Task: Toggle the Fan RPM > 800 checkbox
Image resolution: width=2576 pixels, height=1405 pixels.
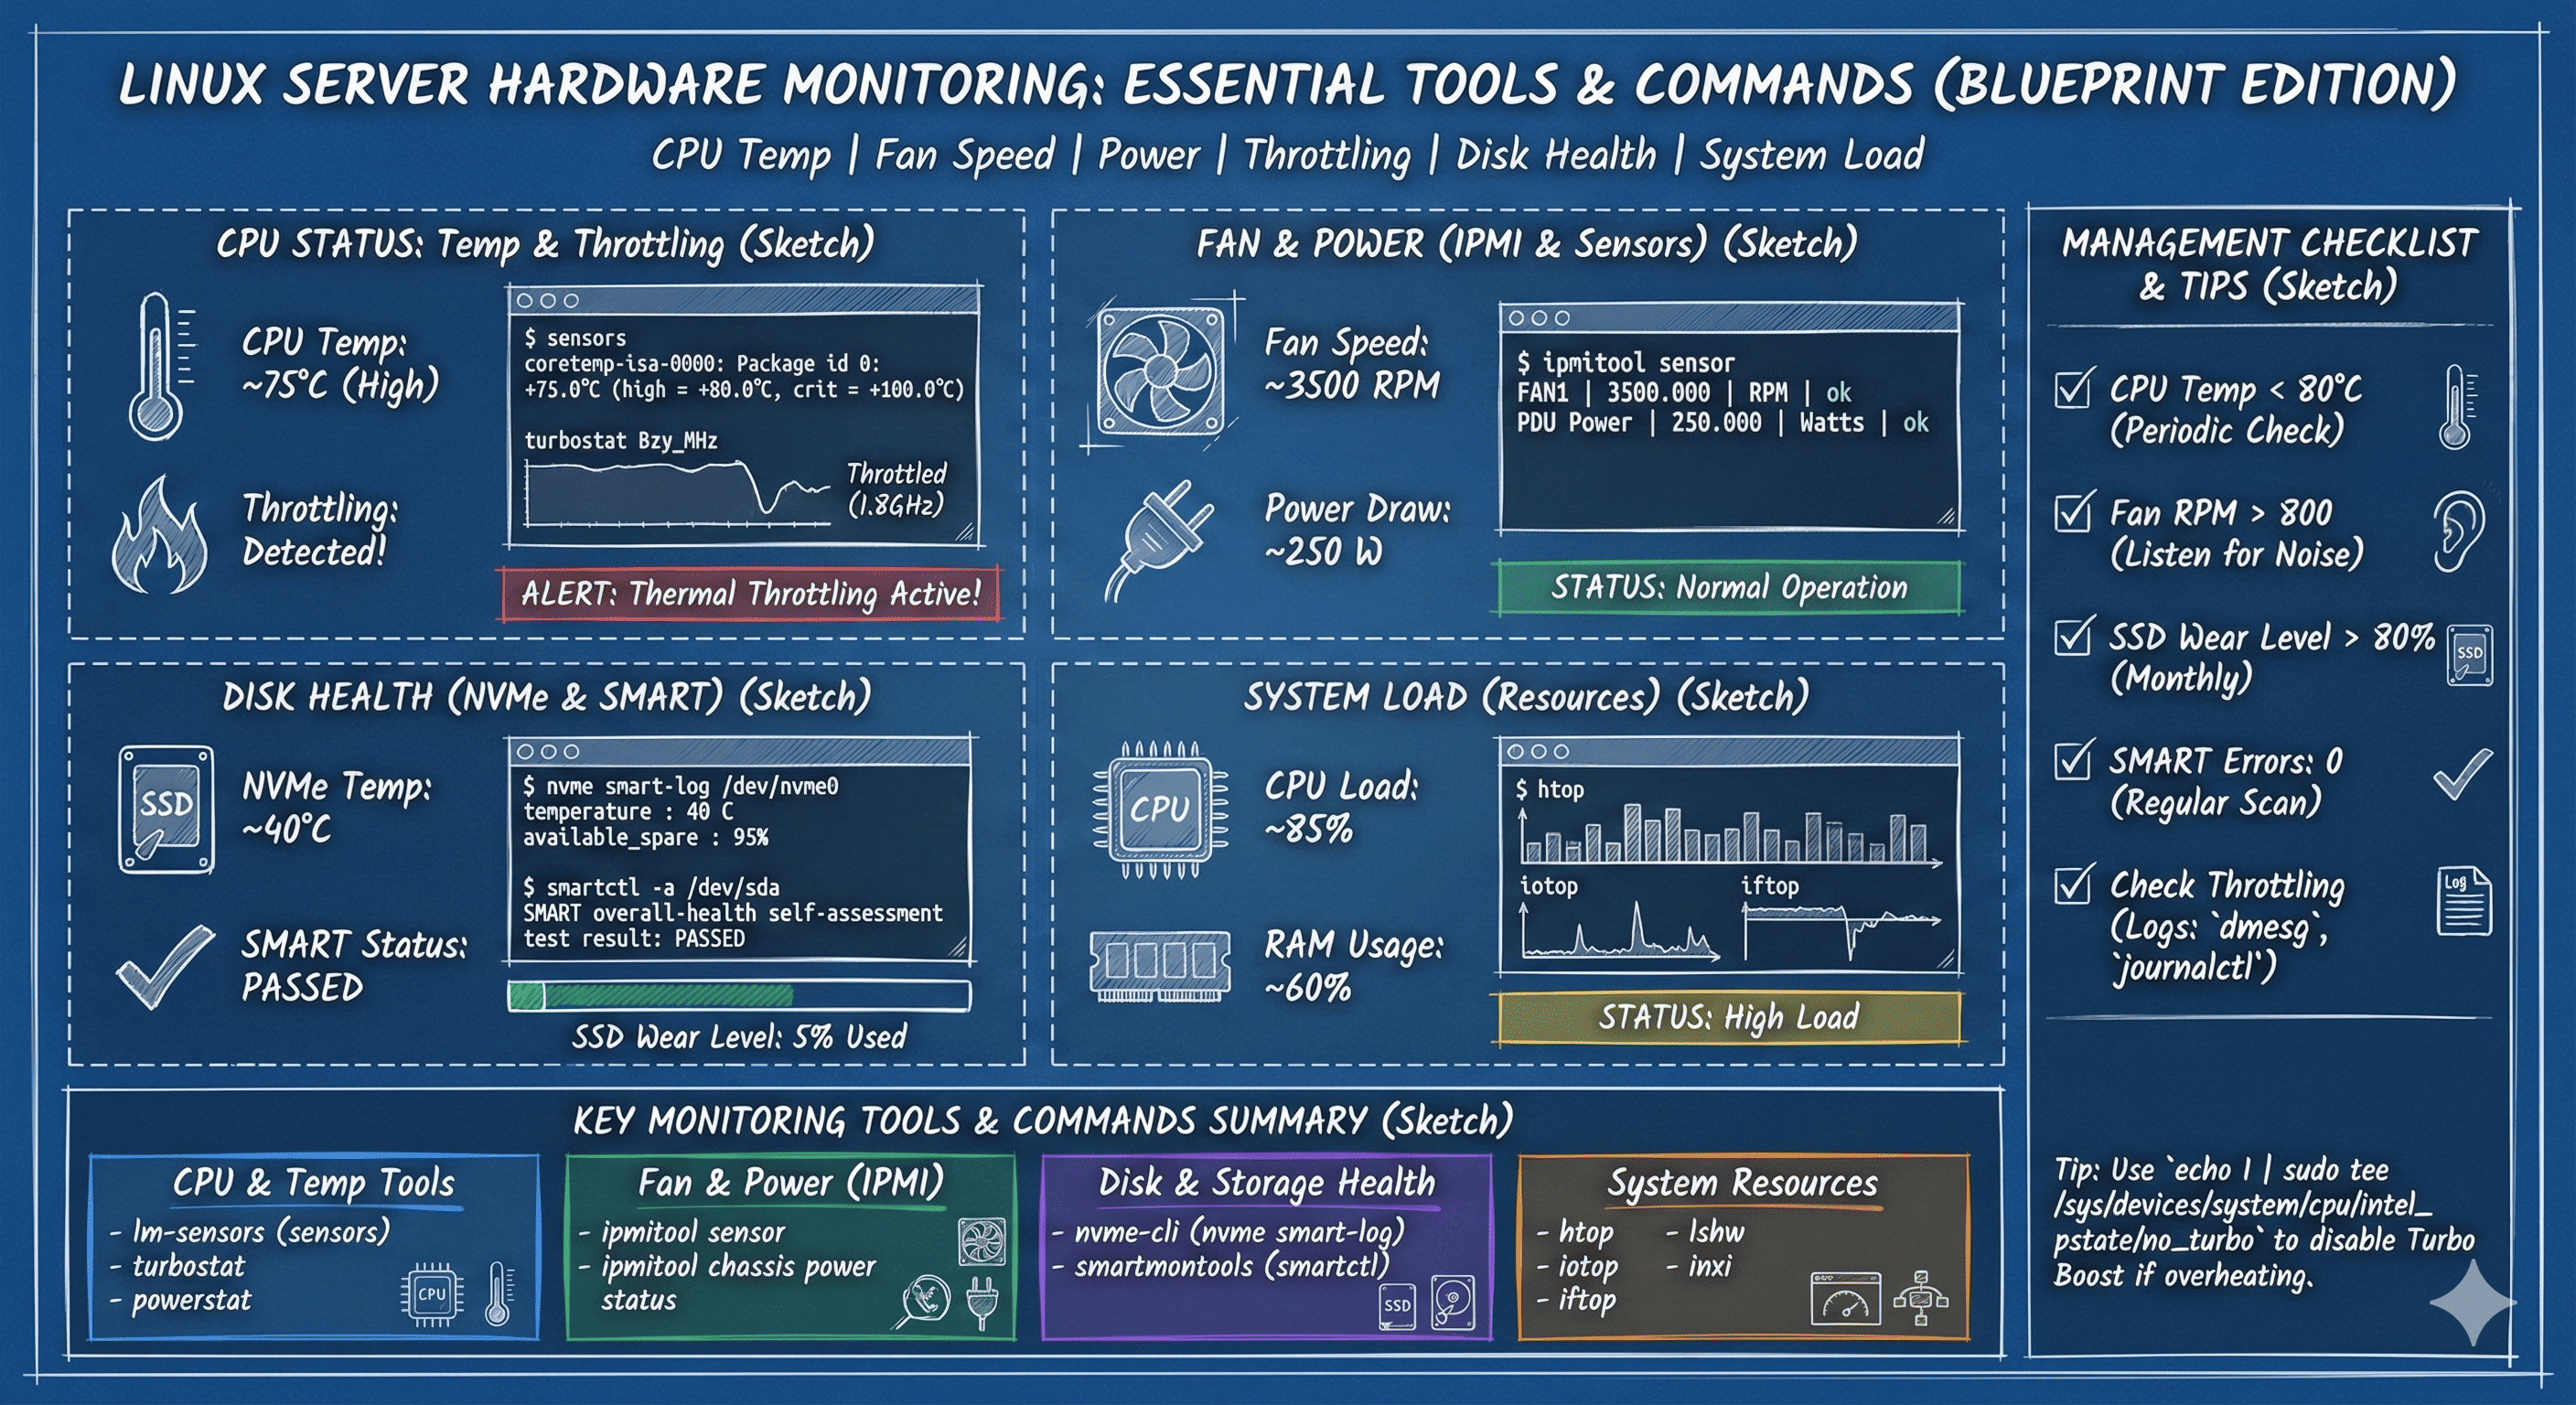Action: tap(2072, 513)
